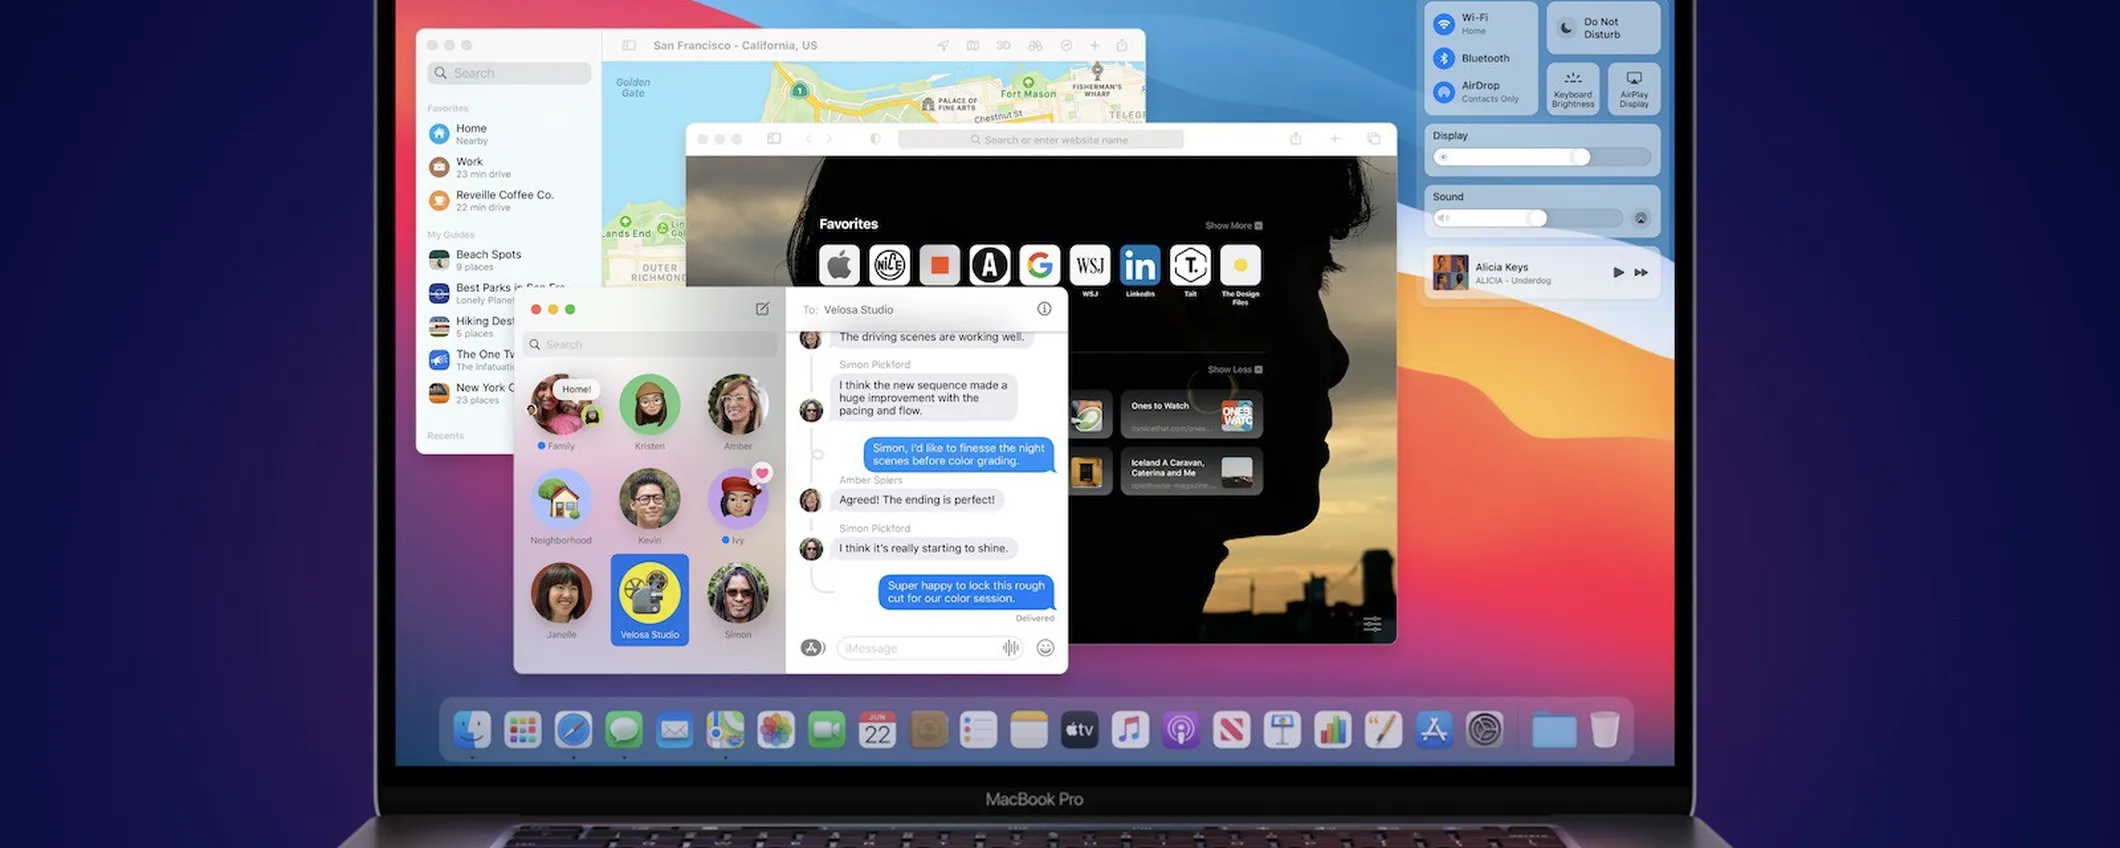
Task: Open Look Around binoculars in Maps toolbar
Action: point(1035,46)
